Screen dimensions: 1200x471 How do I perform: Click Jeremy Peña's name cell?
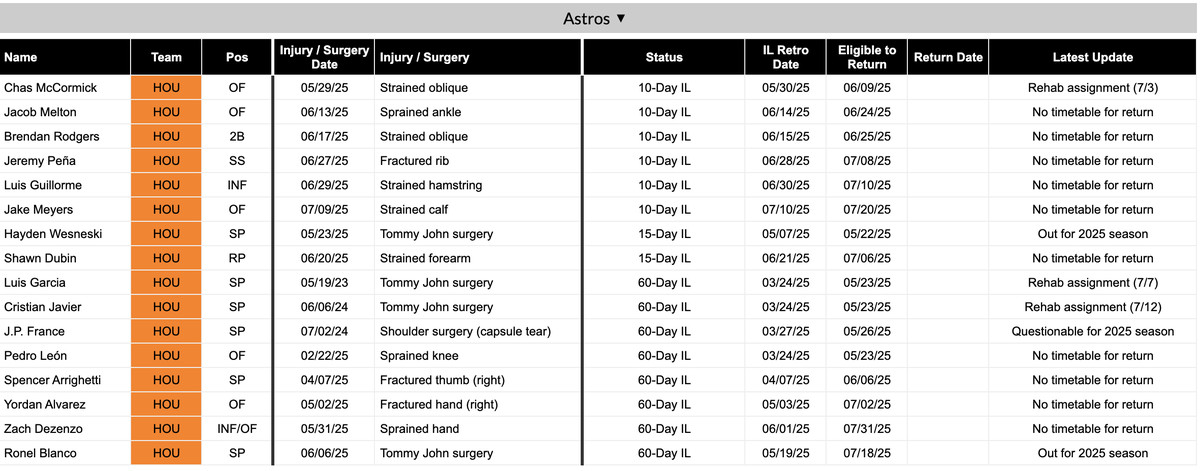coord(40,161)
